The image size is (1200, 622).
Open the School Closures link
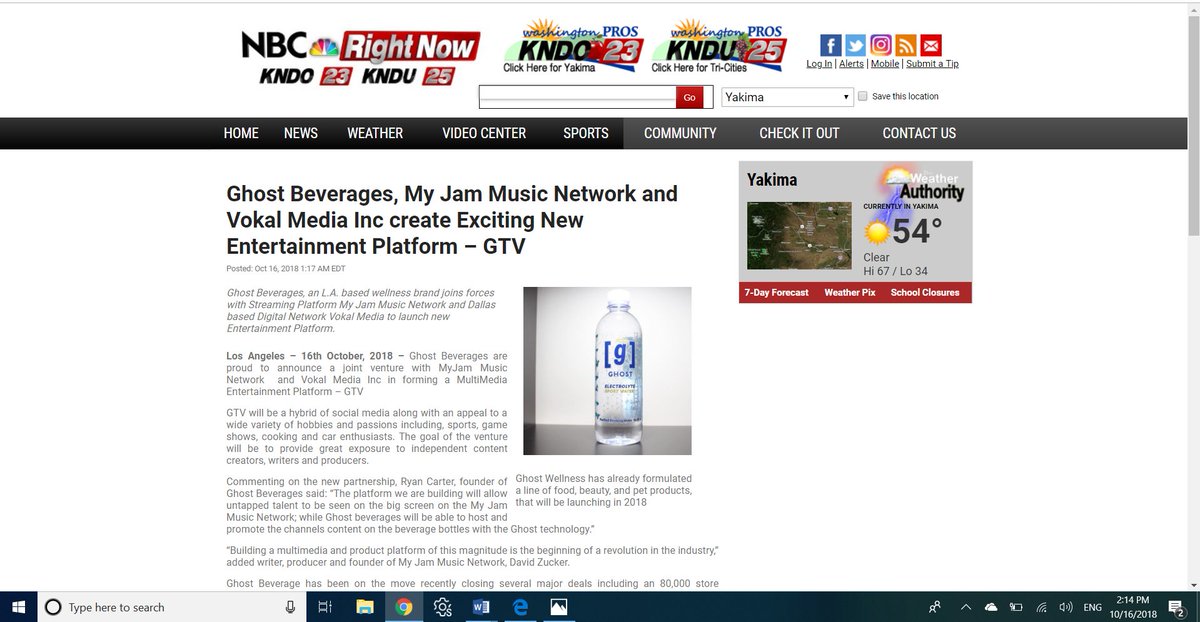(x=925, y=292)
